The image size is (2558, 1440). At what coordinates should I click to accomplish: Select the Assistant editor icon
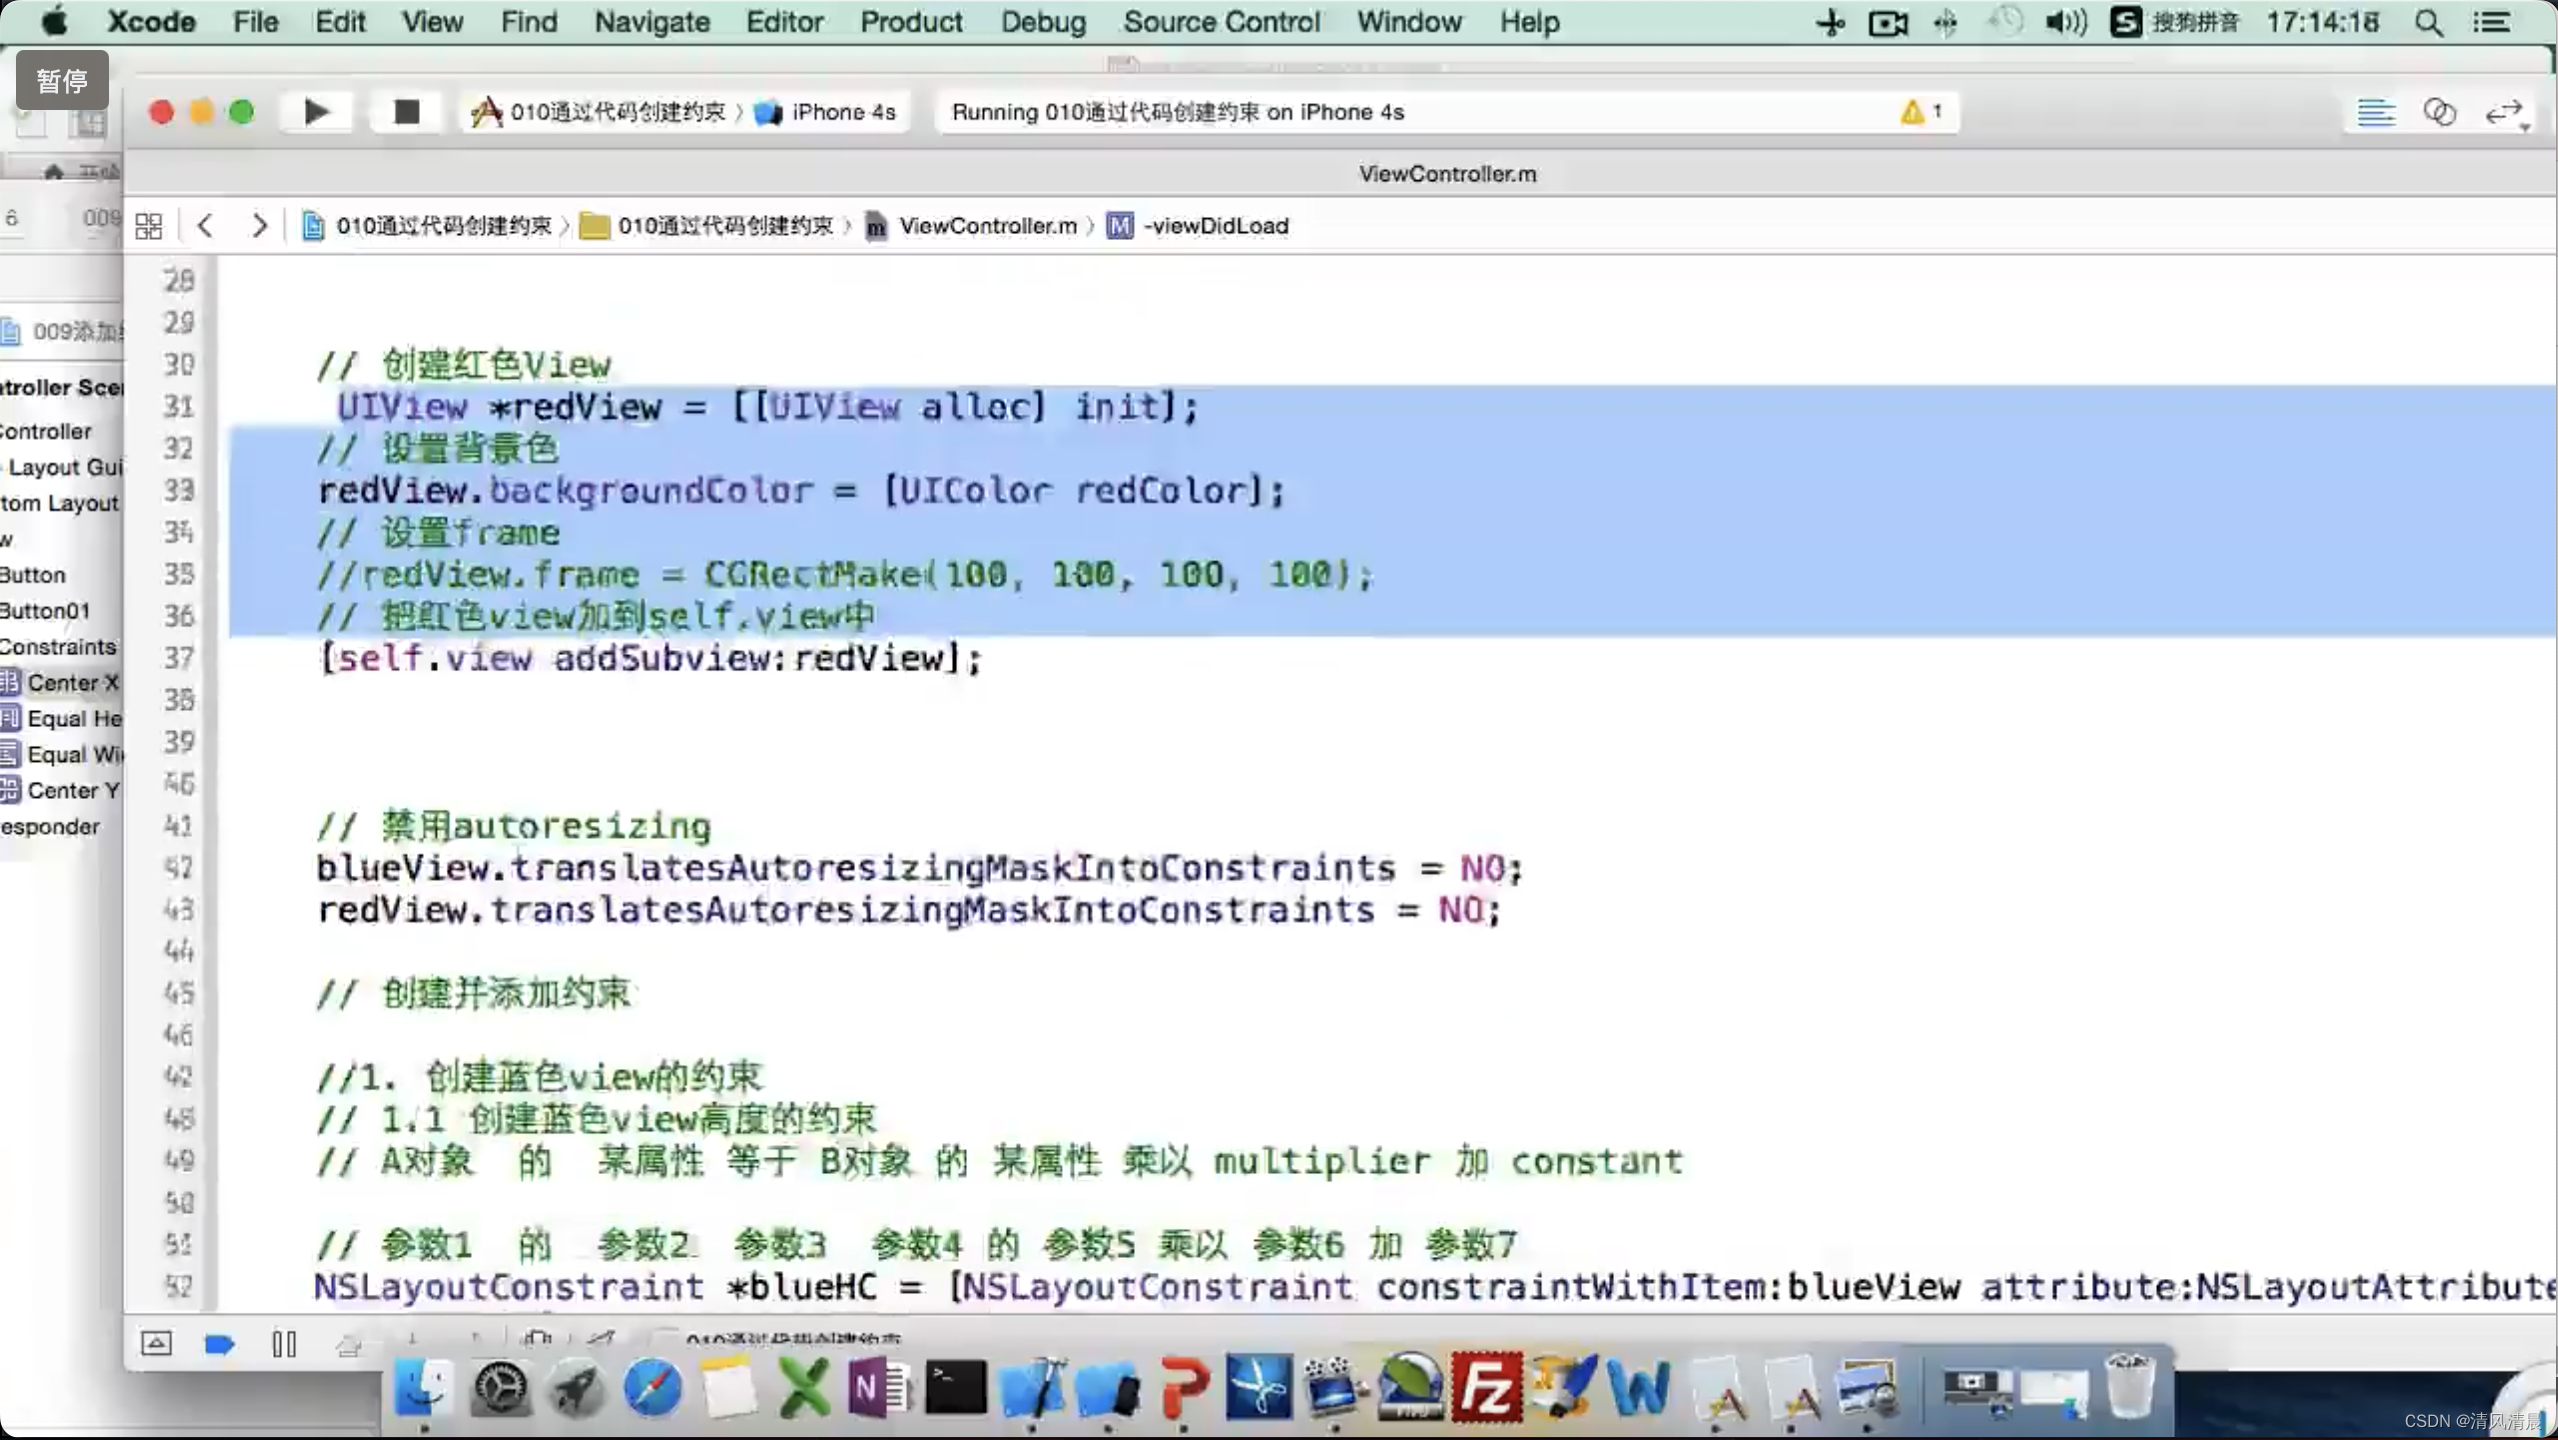coord(2439,112)
